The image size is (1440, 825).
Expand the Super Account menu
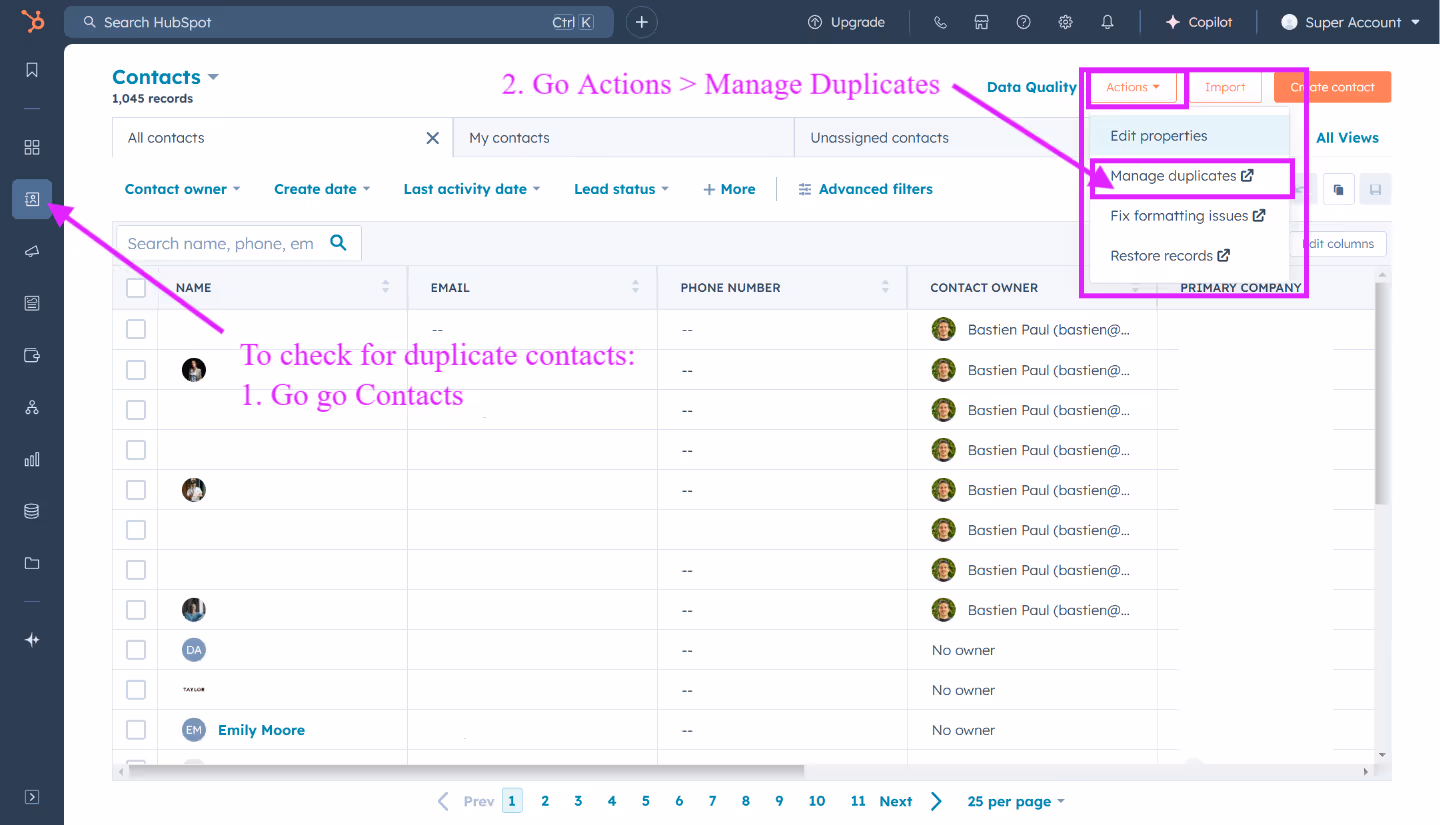pos(1349,21)
